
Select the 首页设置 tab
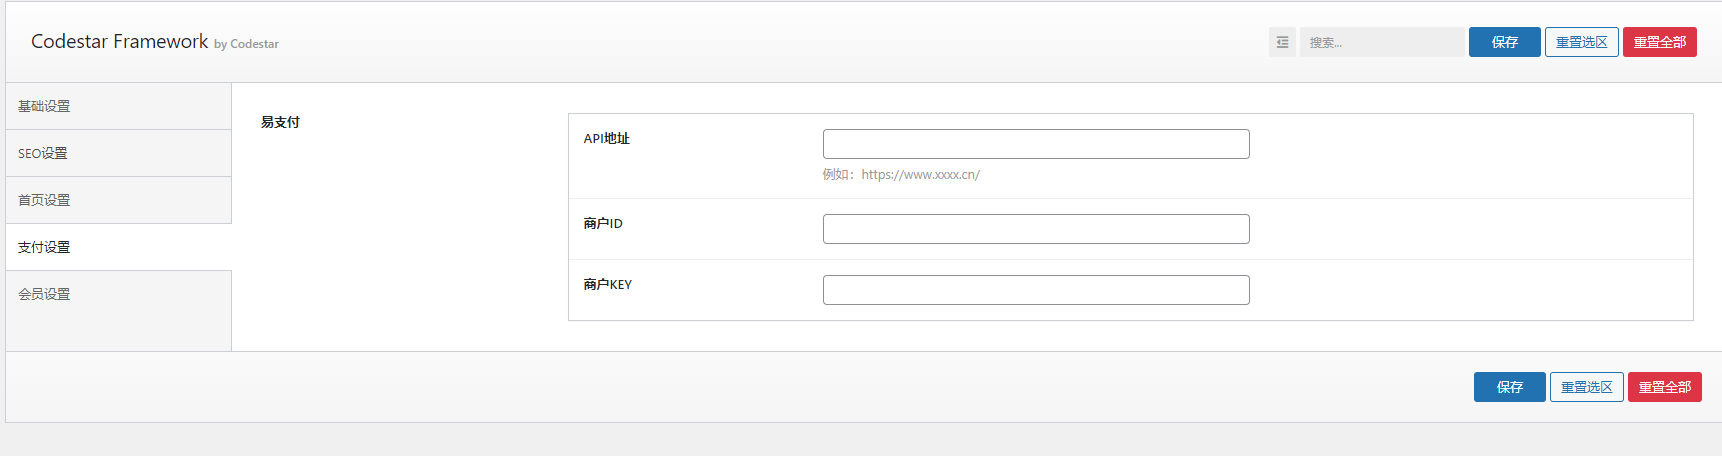point(118,200)
